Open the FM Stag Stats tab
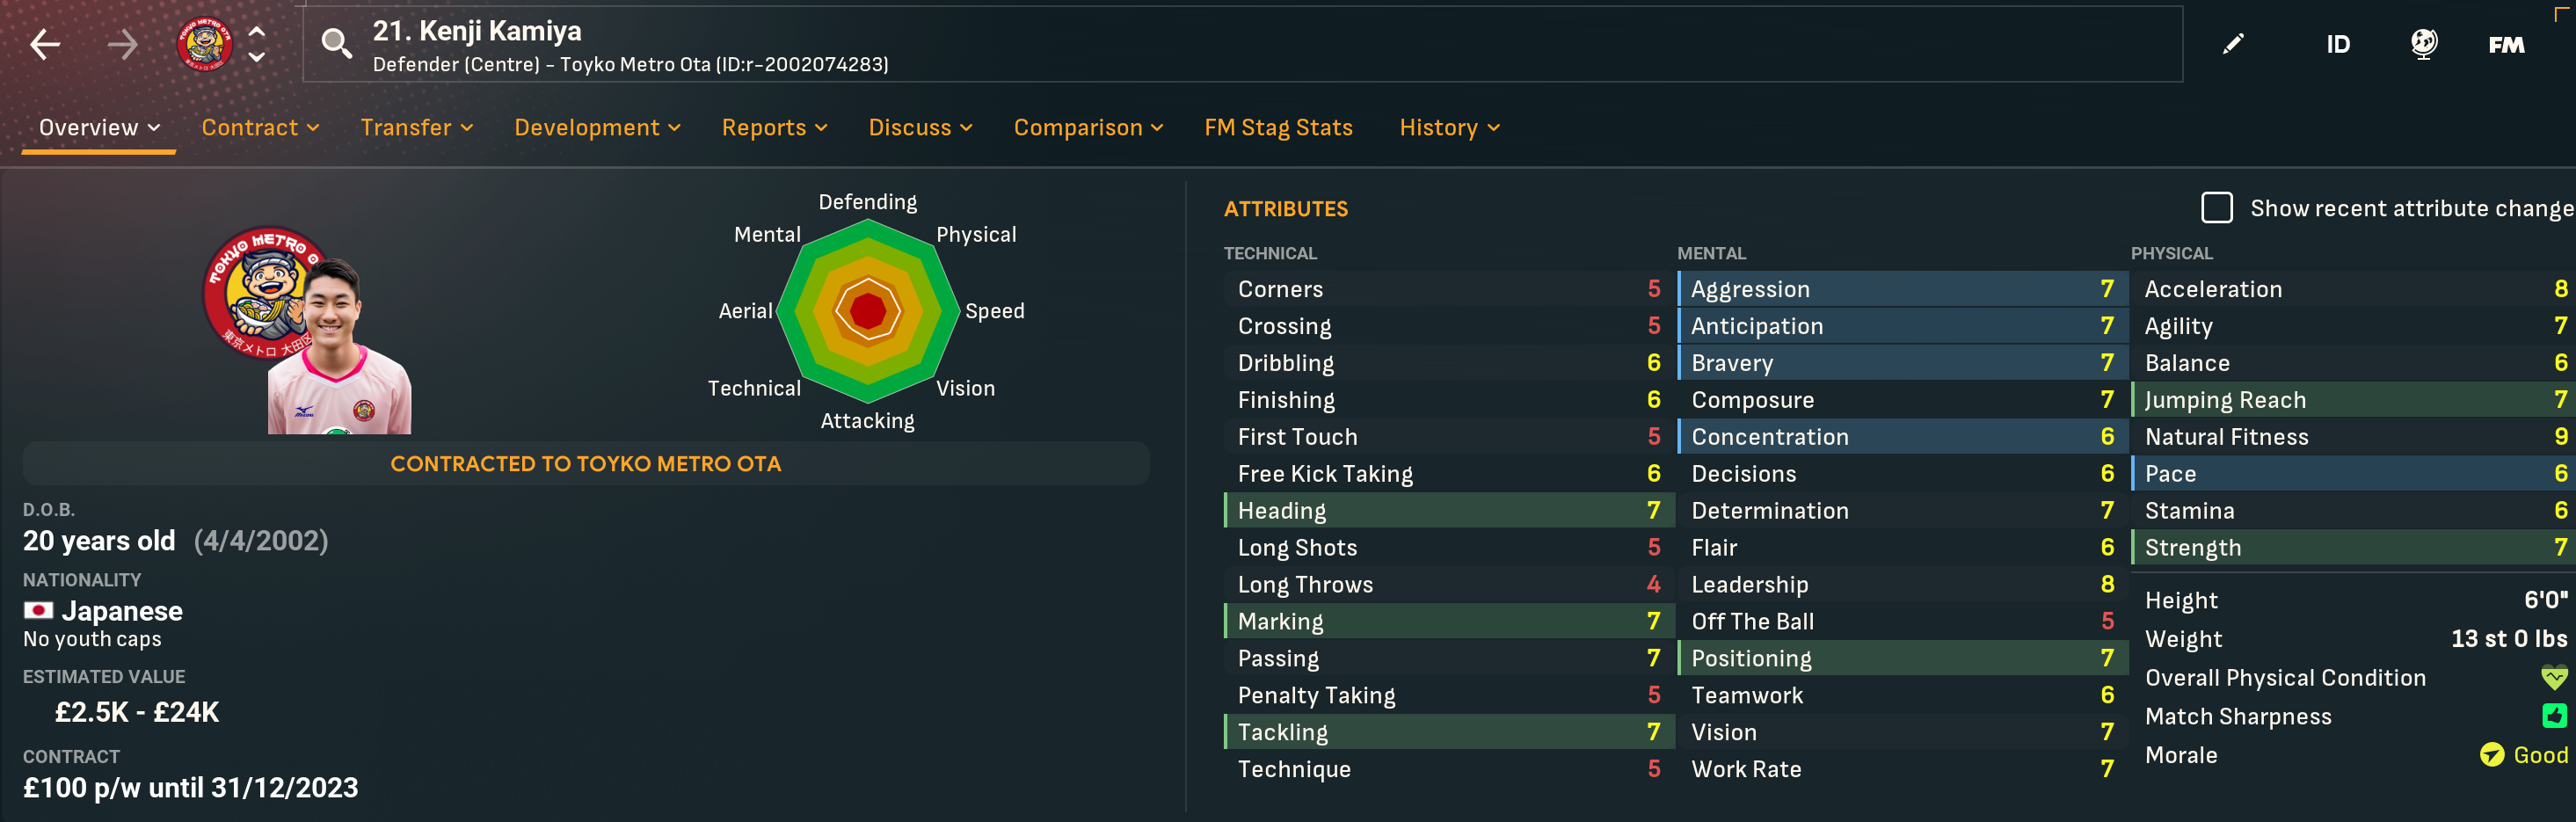Screen dimensions: 2576x822 click(x=1278, y=128)
